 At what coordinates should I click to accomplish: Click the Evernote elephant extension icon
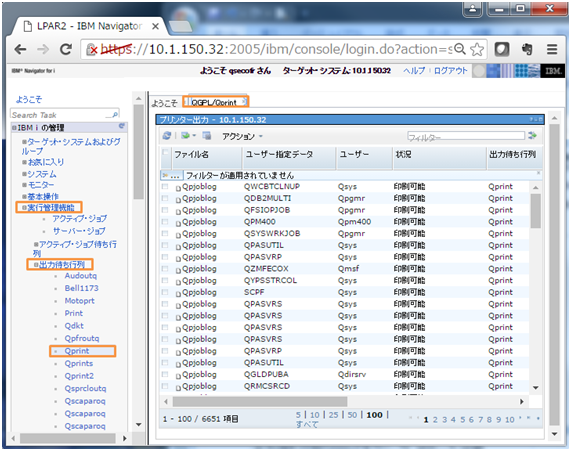coord(527,49)
